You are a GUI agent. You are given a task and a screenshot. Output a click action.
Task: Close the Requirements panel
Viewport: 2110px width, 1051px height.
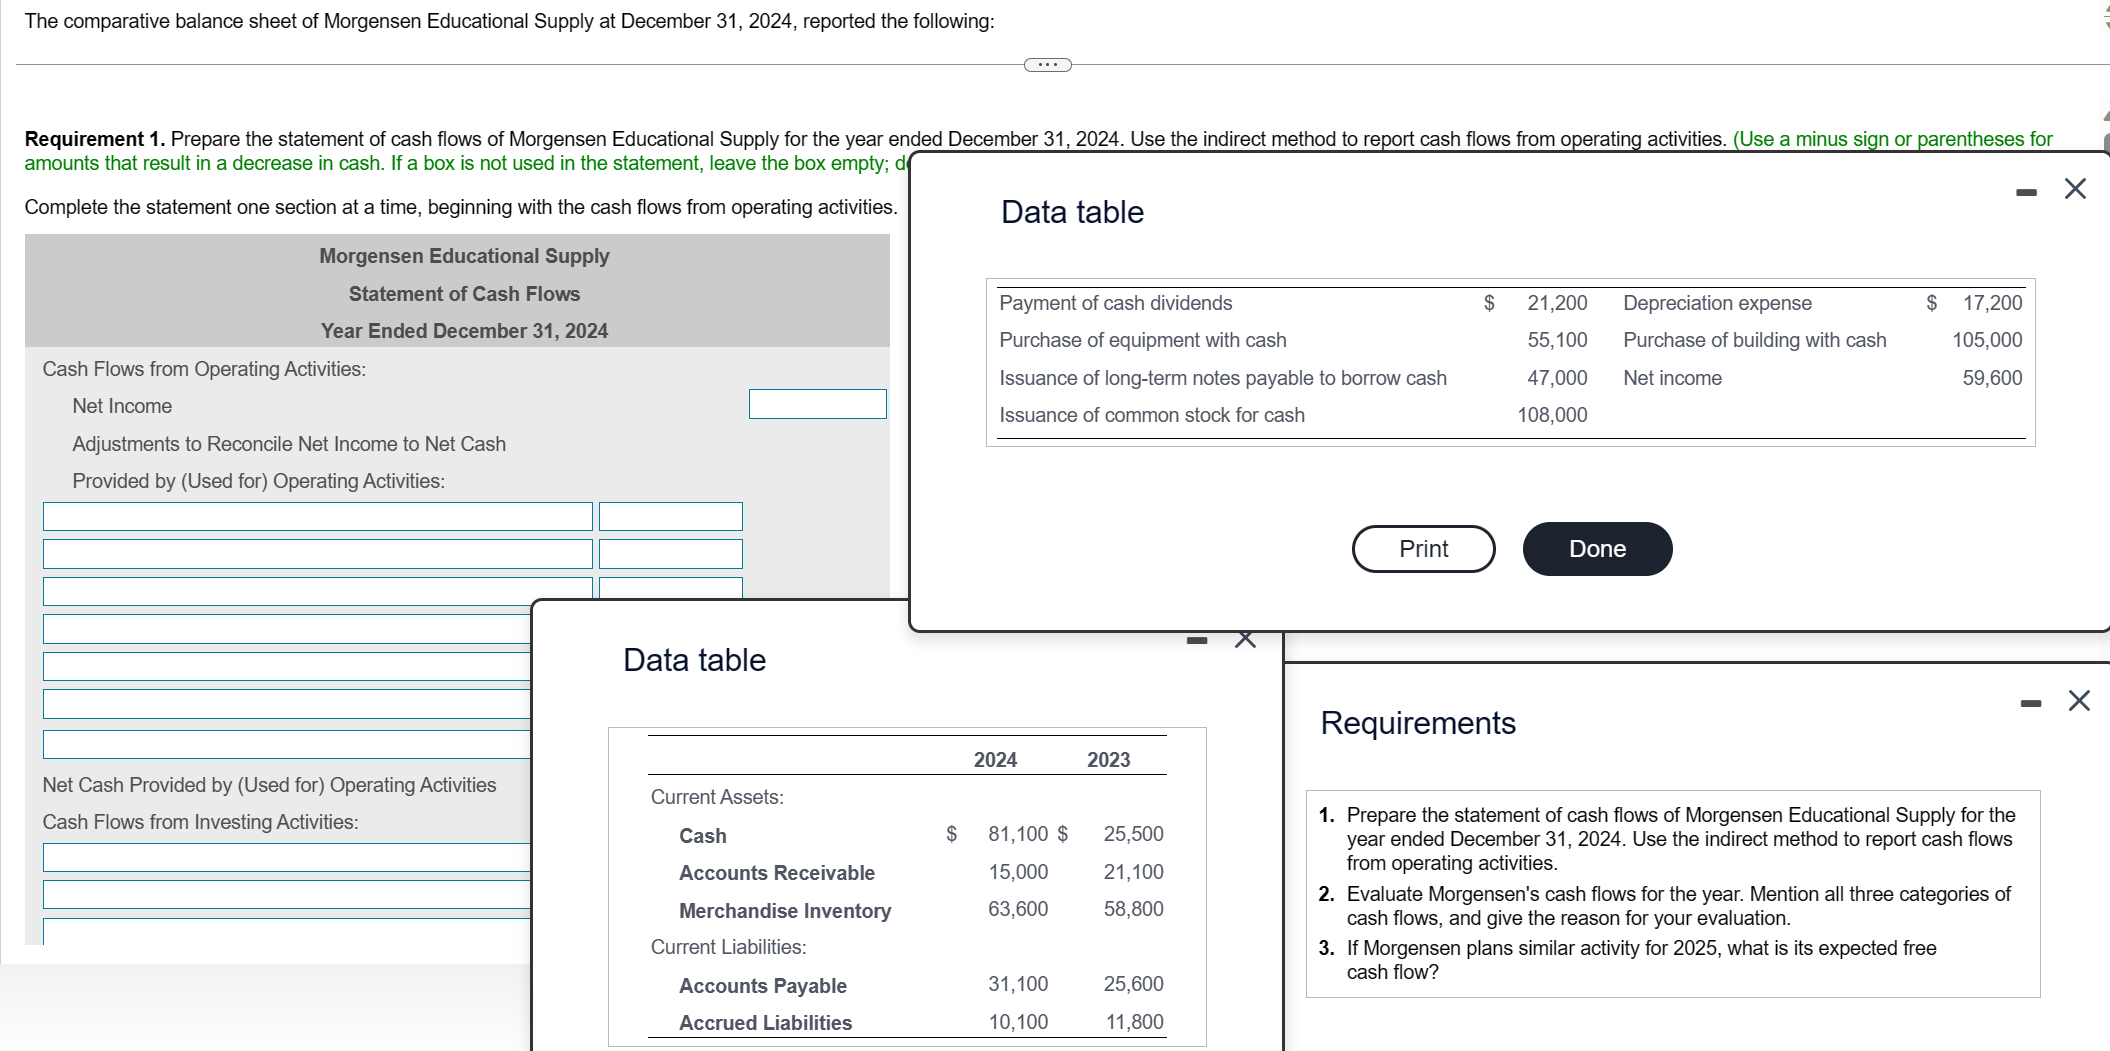(2077, 701)
